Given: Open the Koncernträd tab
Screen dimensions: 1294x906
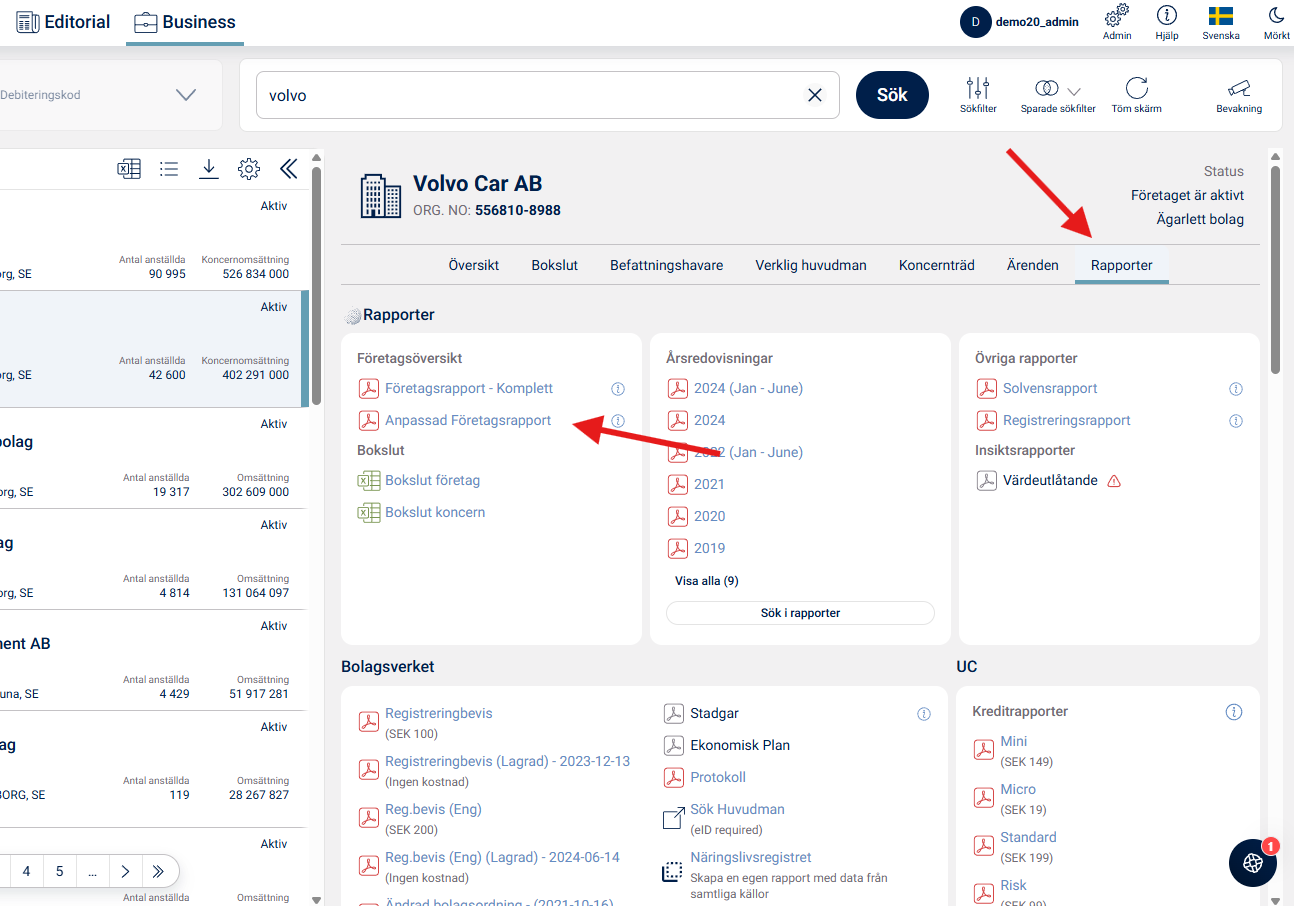Looking at the screenshot, I should (x=937, y=265).
